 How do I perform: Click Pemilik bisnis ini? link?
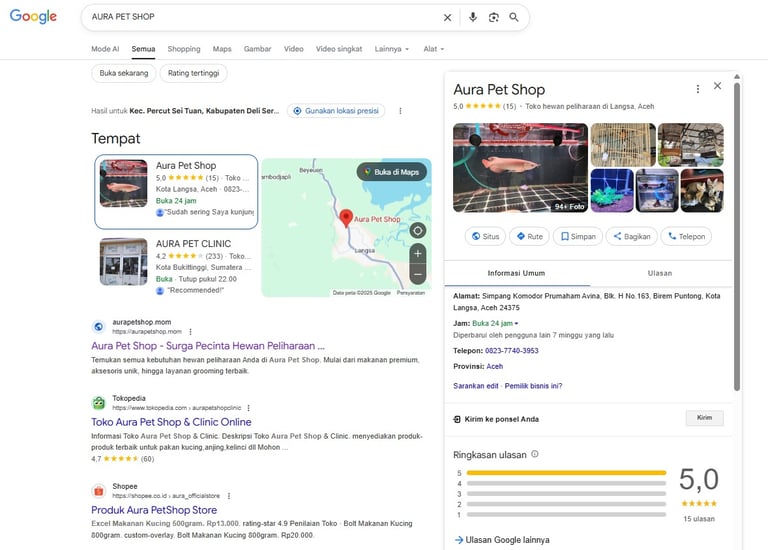(533, 386)
